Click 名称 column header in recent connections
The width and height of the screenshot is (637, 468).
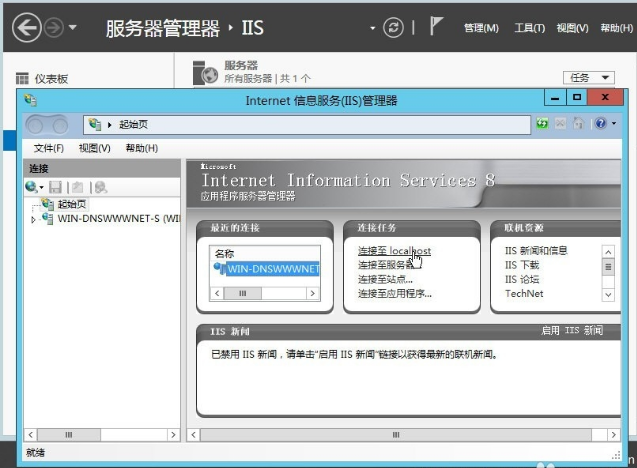[x=224, y=254]
